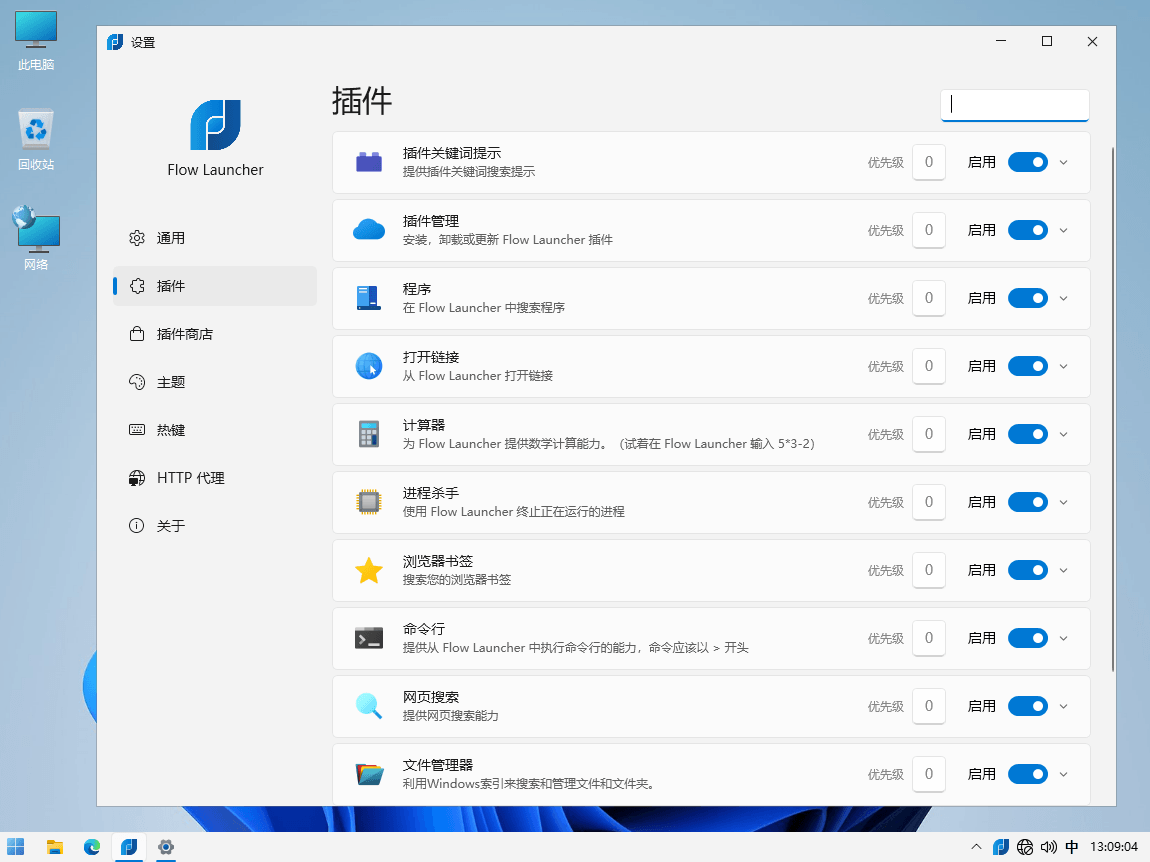
Task: Toggle the 进程杀手 plugin off
Action: pyautogui.click(x=1028, y=503)
